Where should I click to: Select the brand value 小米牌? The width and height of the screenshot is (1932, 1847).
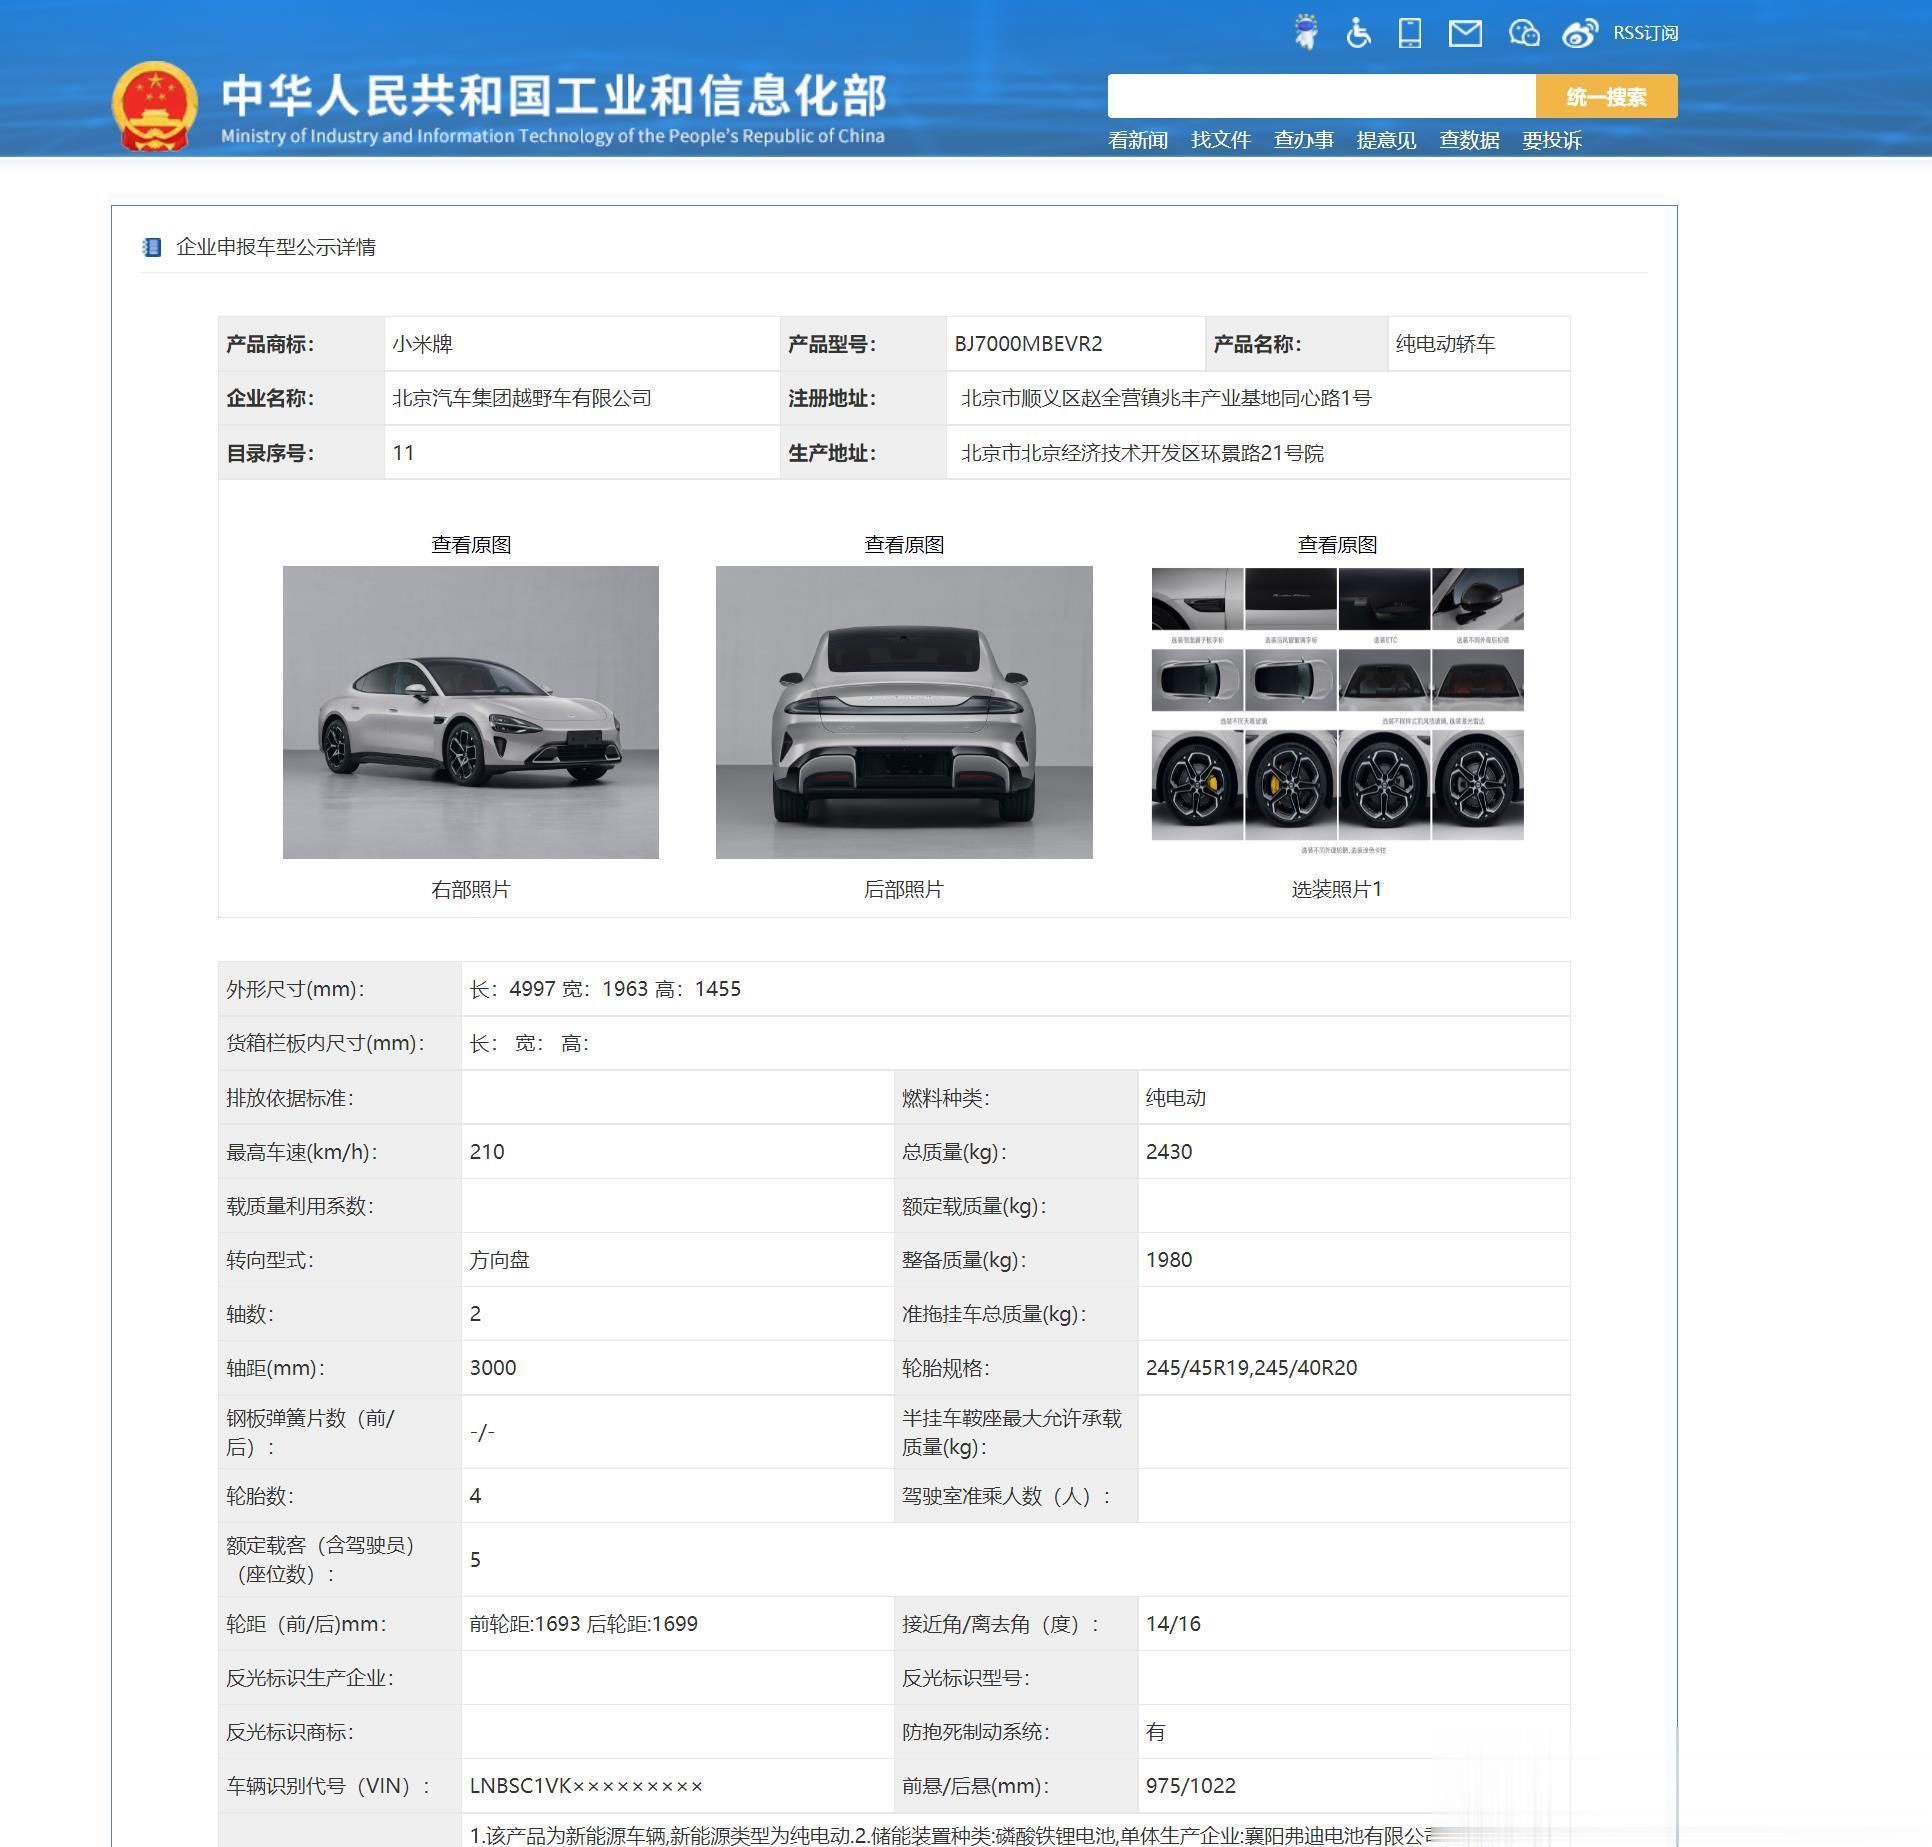tap(422, 344)
